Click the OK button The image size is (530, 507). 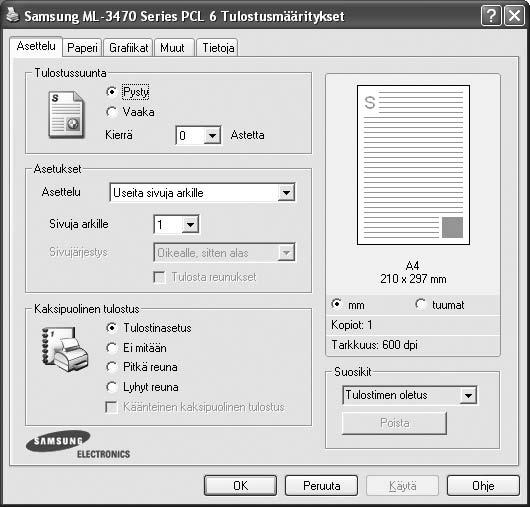click(240, 486)
